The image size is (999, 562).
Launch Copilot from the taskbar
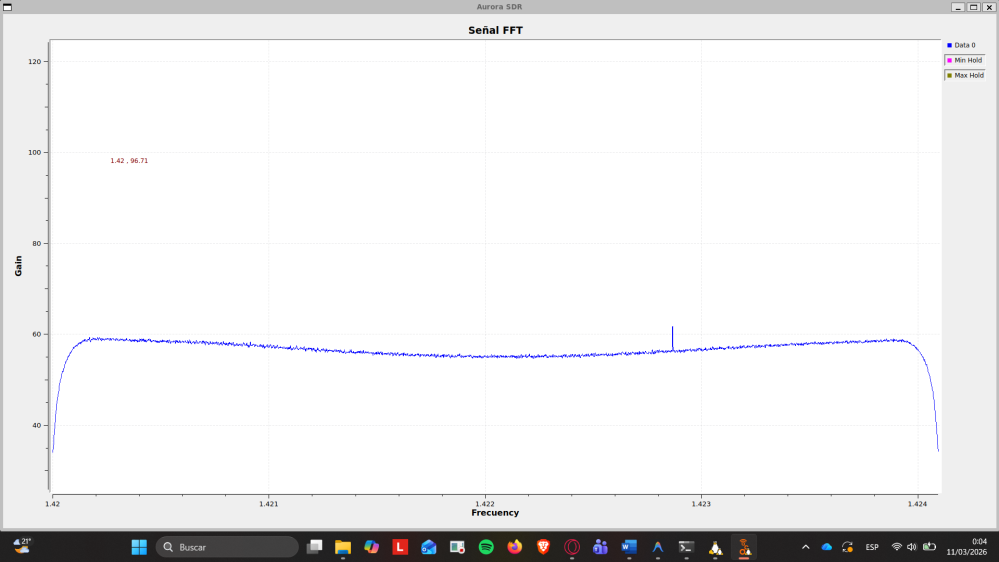pyautogui.click(x=371, y=547)
